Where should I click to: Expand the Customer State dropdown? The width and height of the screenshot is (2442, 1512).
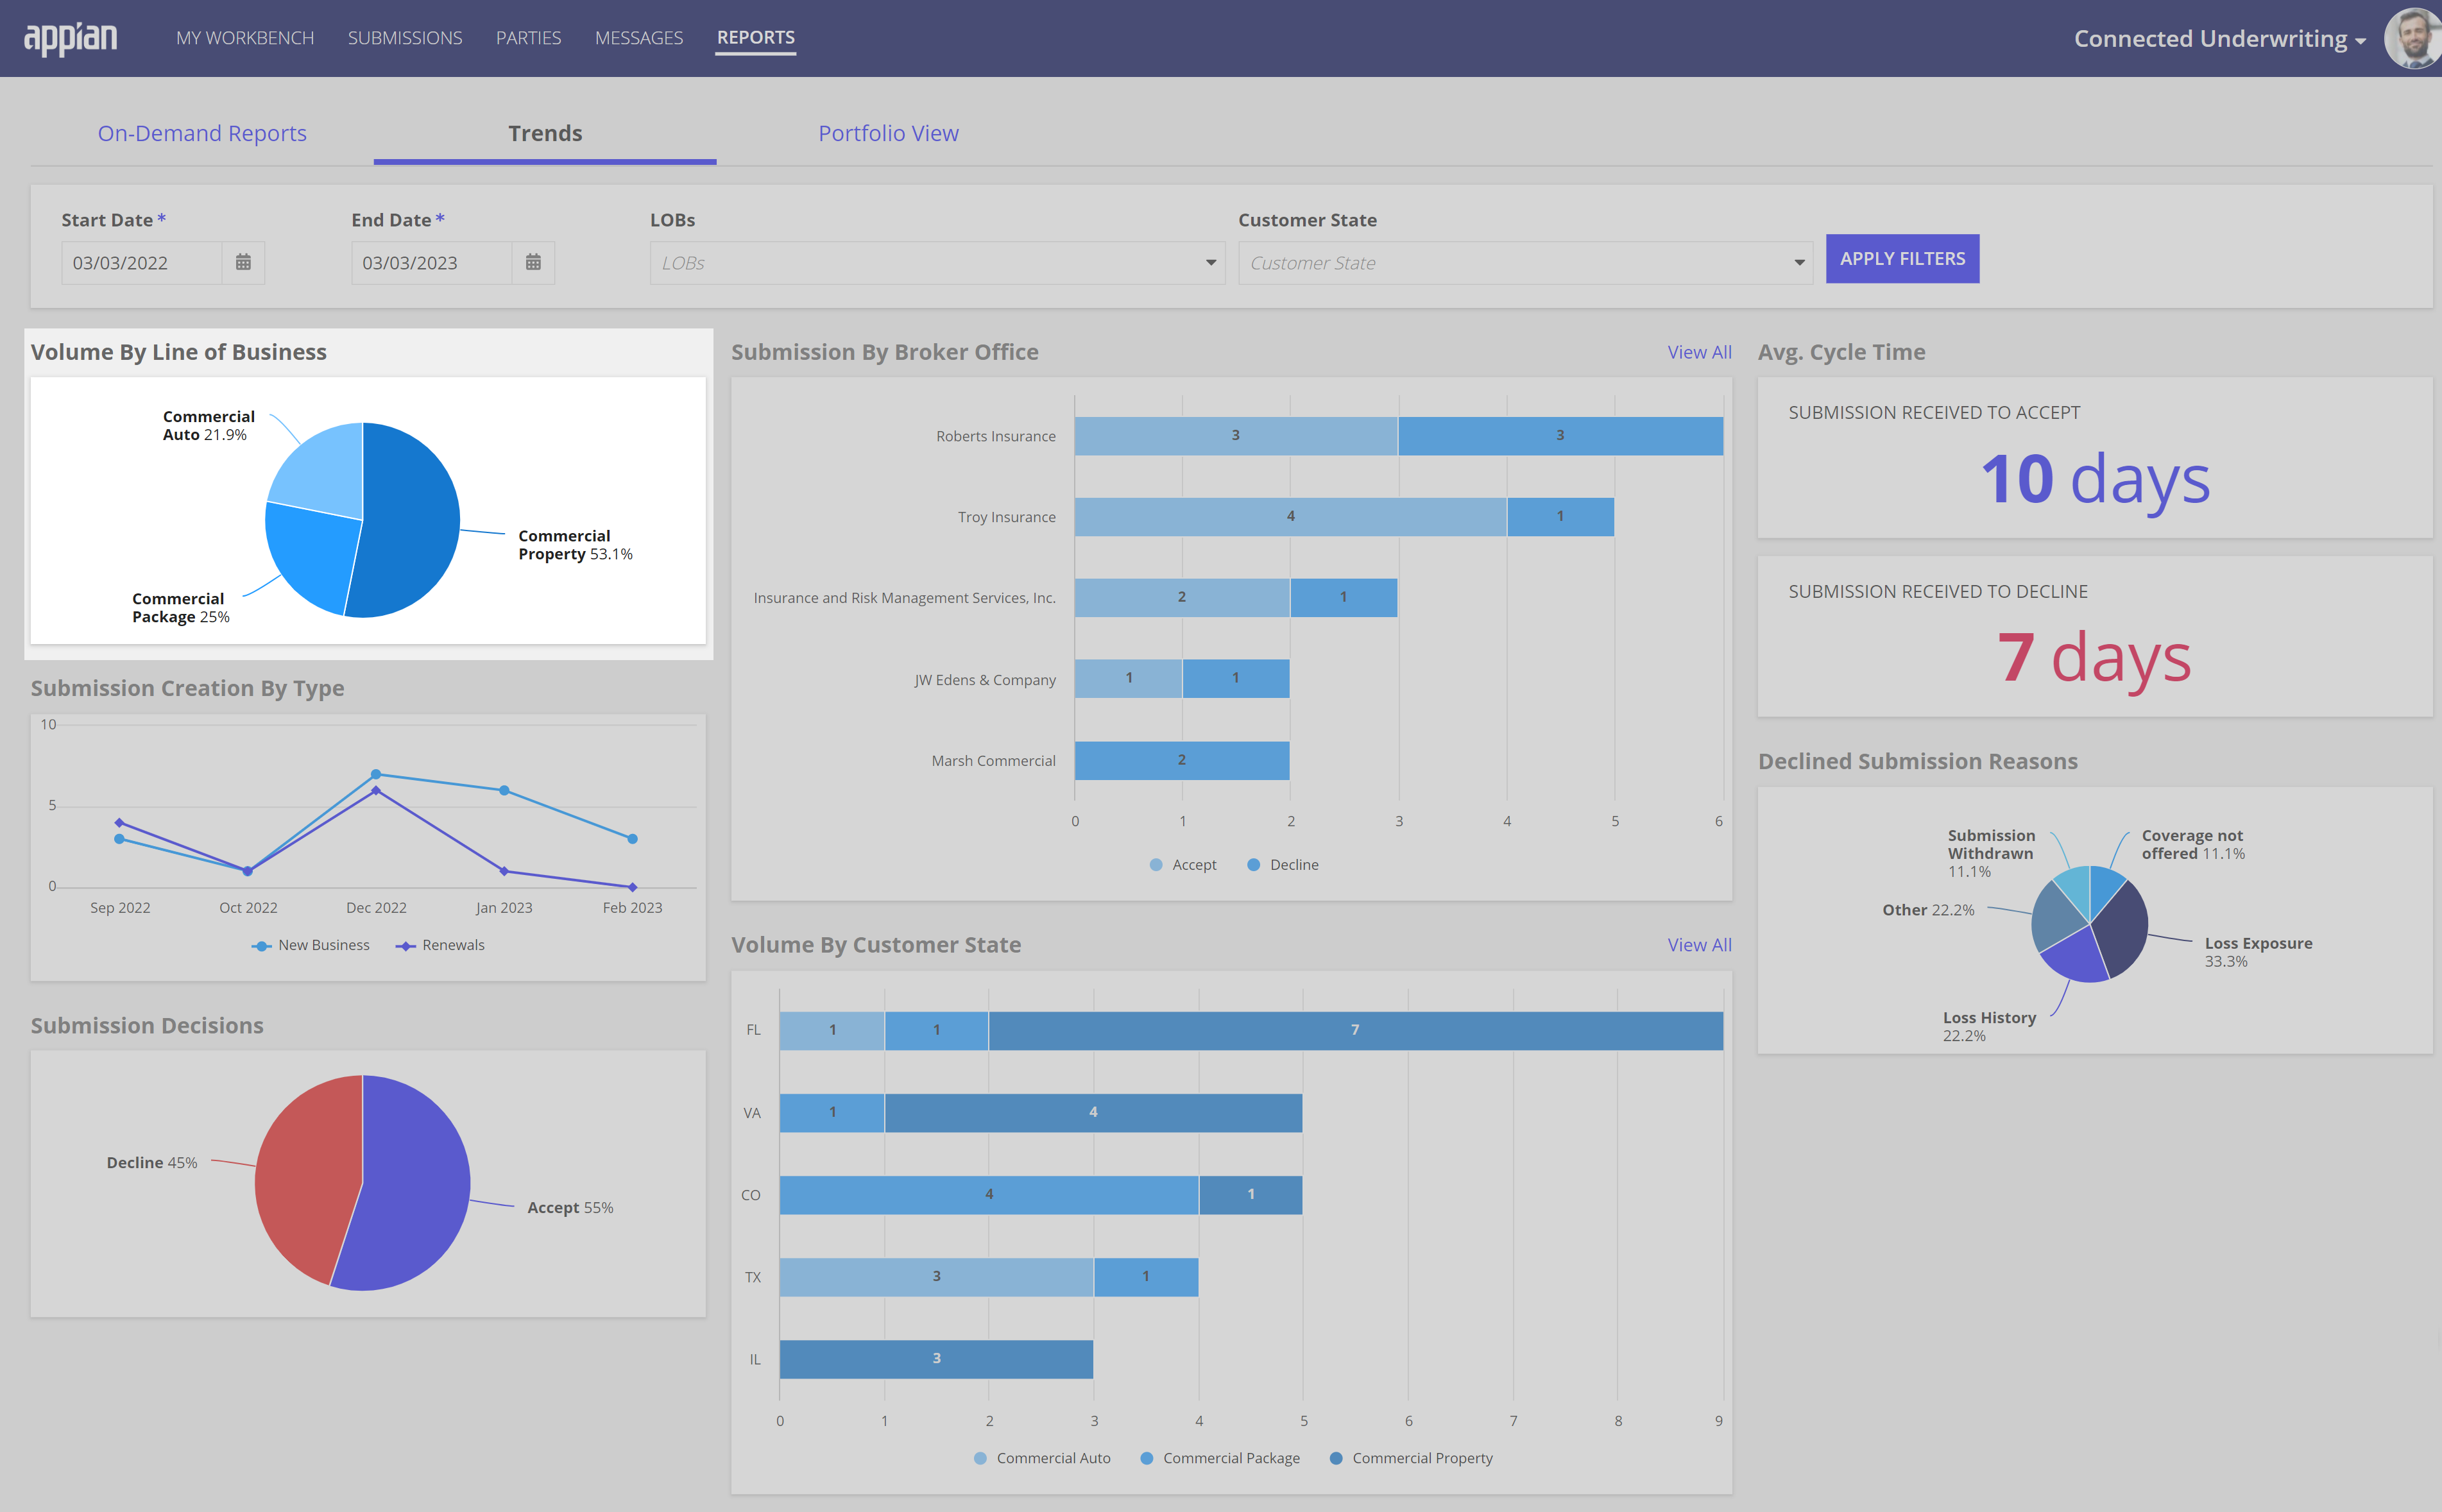[1525, 263]
